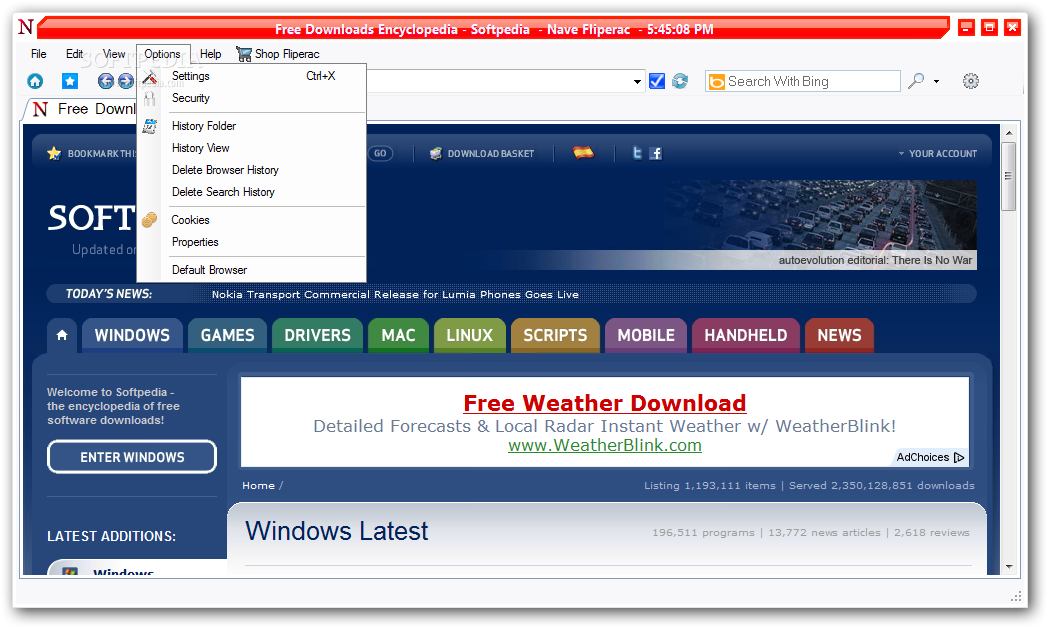This screenshot has height=628, width=1048.
Task: Open the MOBILE category tab
Action: [646, 335]
